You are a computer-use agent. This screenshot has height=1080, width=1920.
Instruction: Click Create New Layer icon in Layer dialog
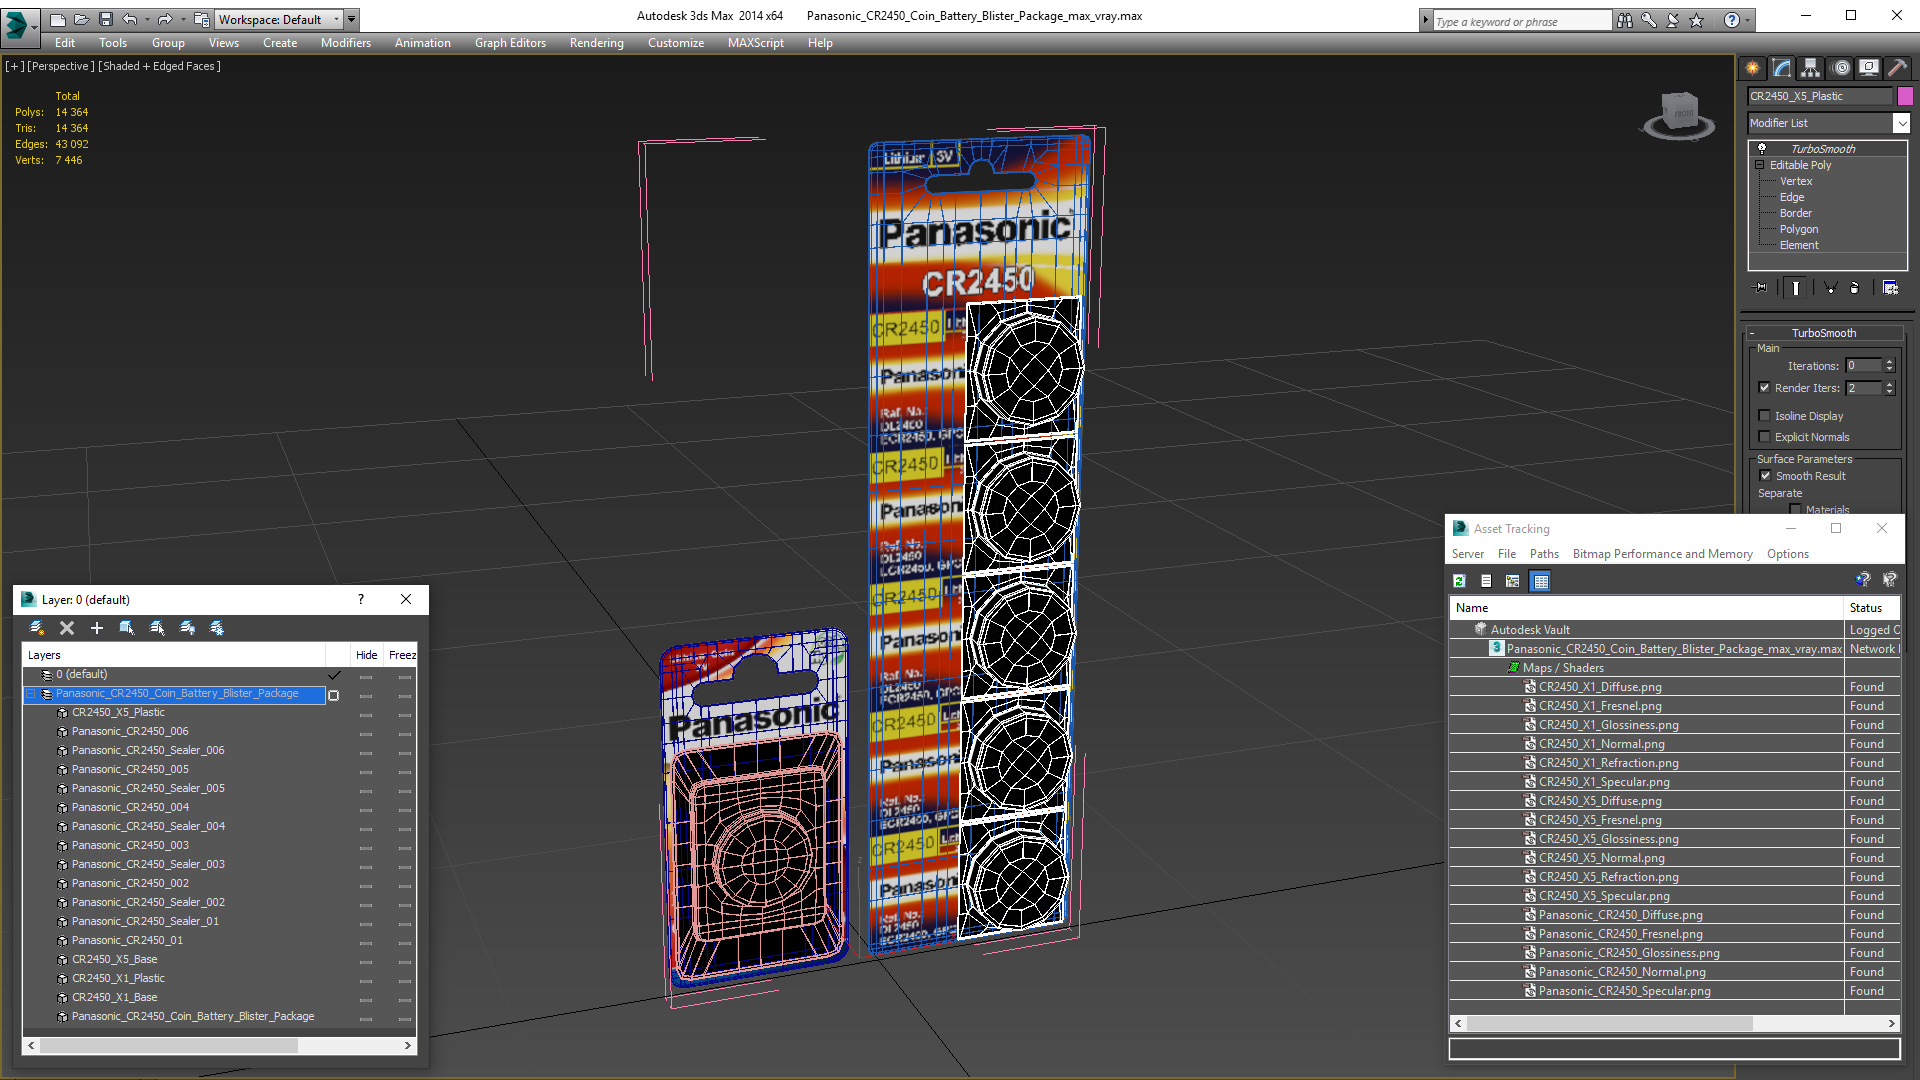pos(37,628)
